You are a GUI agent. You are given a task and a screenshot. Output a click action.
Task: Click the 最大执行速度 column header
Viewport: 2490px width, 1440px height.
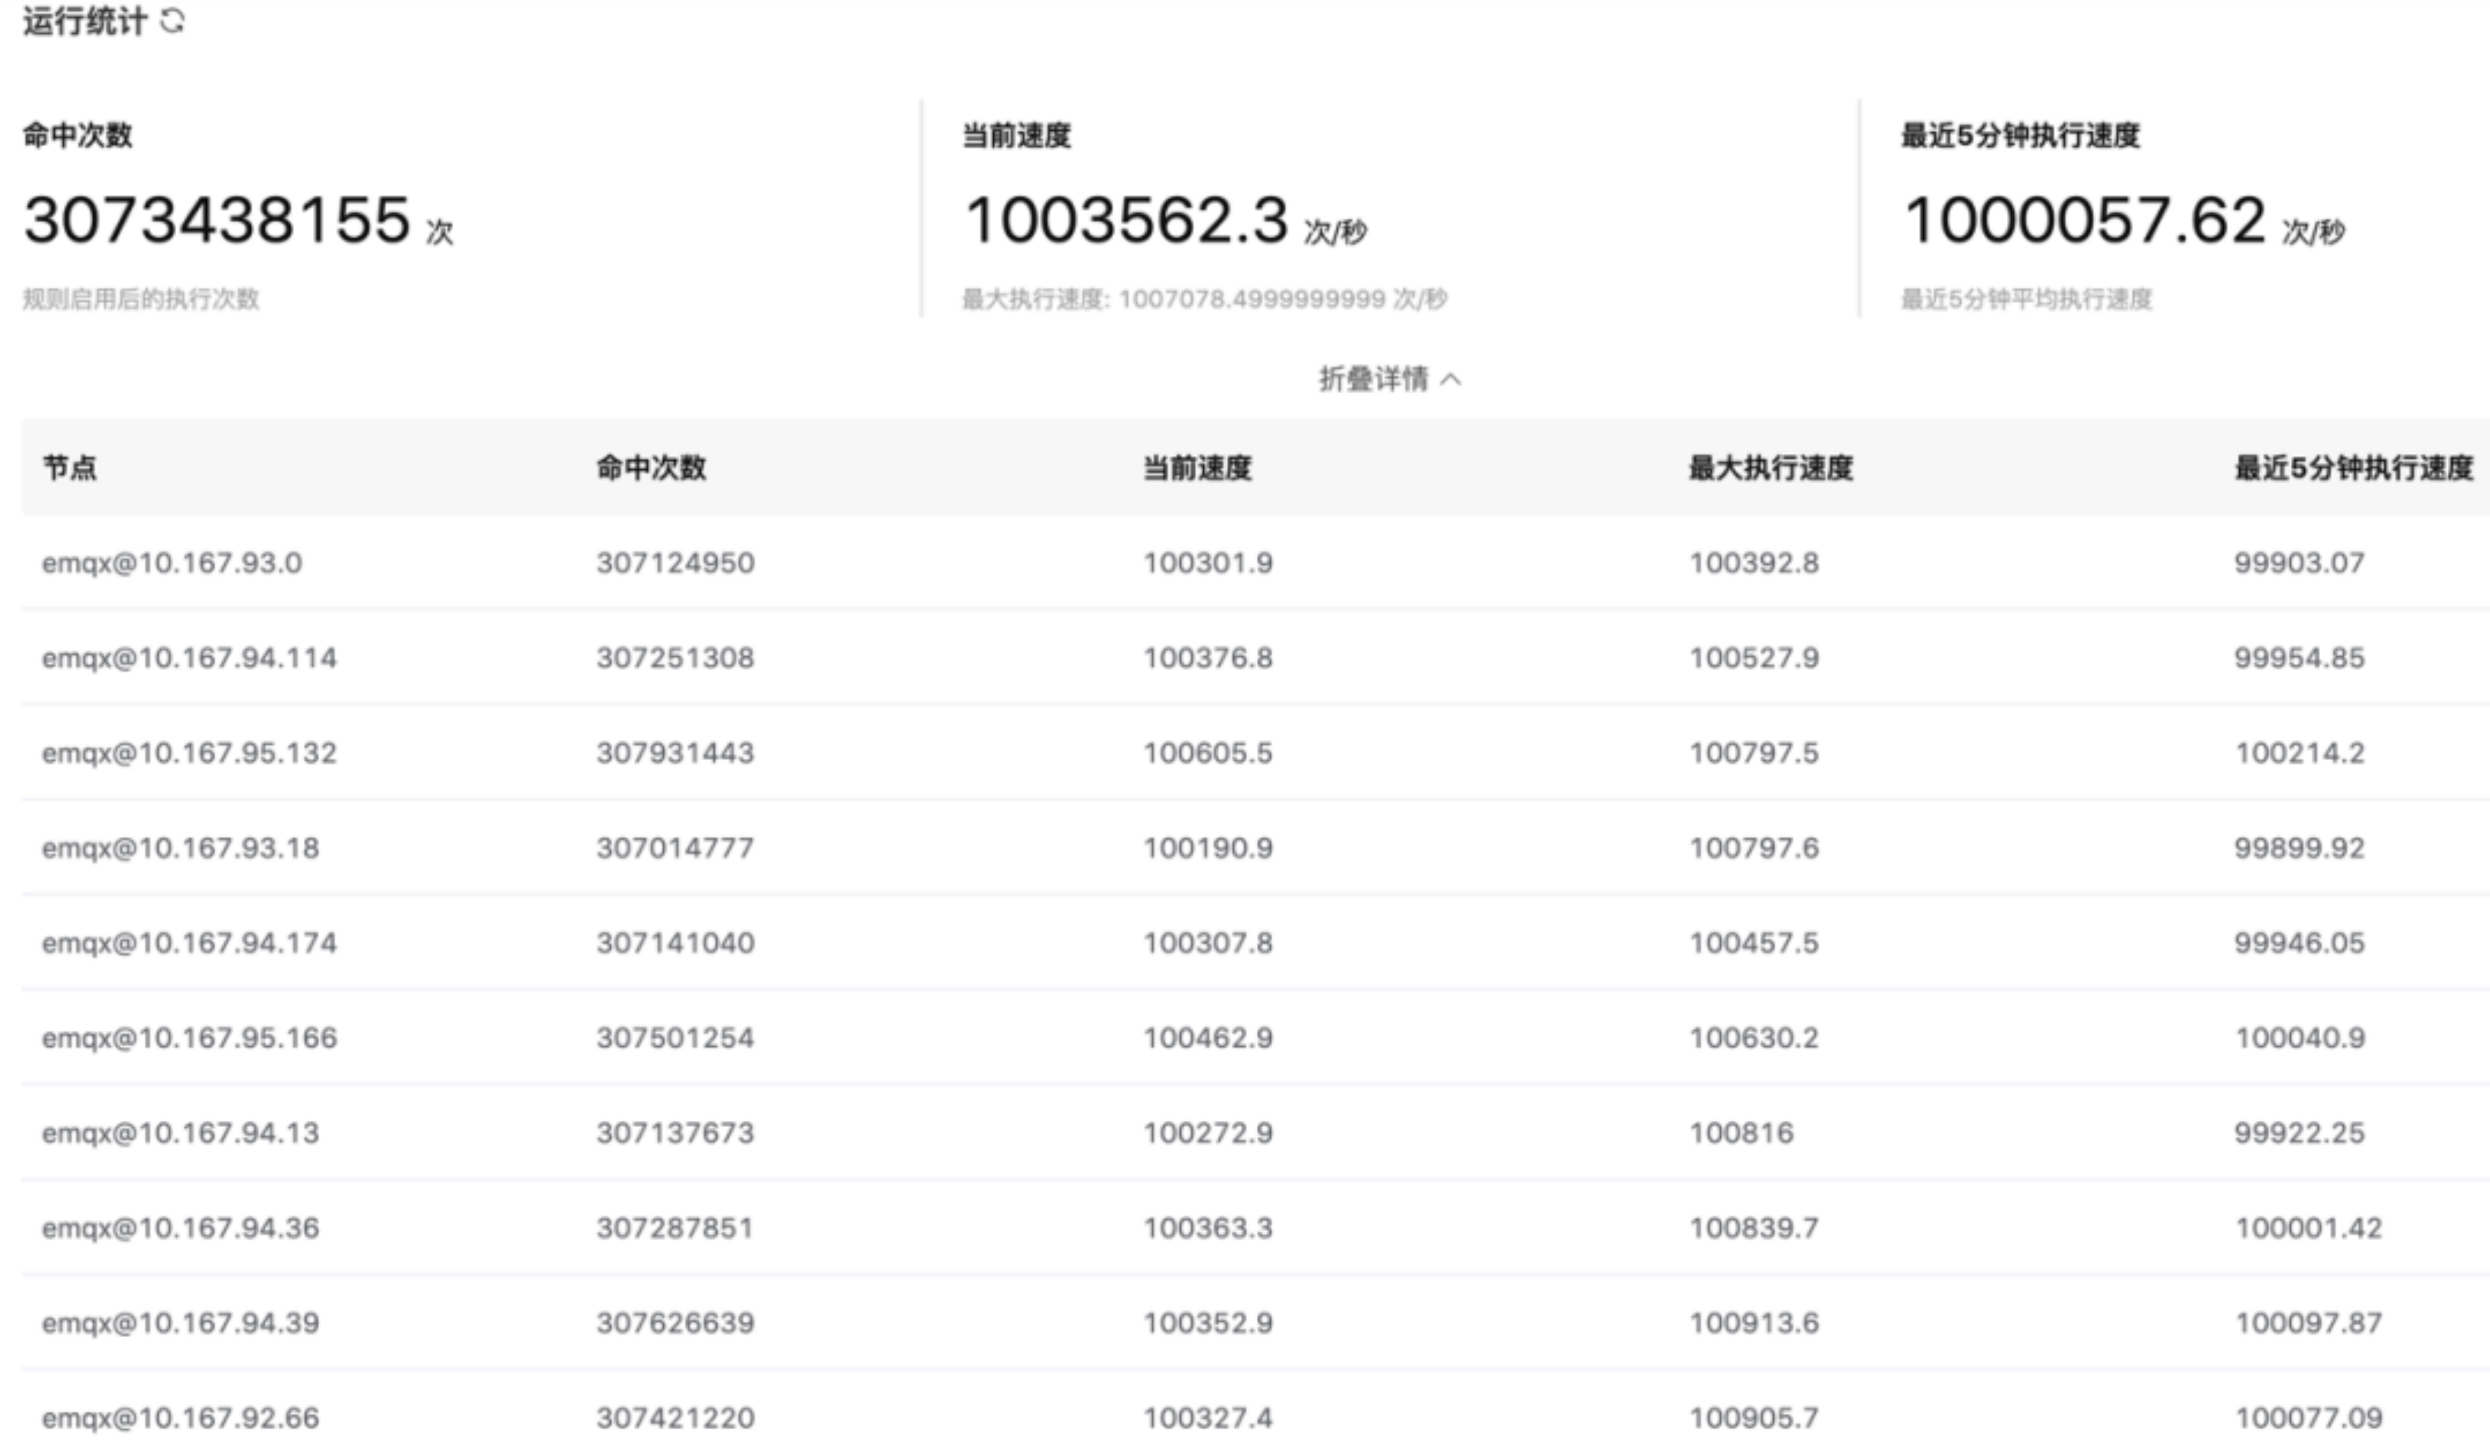(1768, 470)
